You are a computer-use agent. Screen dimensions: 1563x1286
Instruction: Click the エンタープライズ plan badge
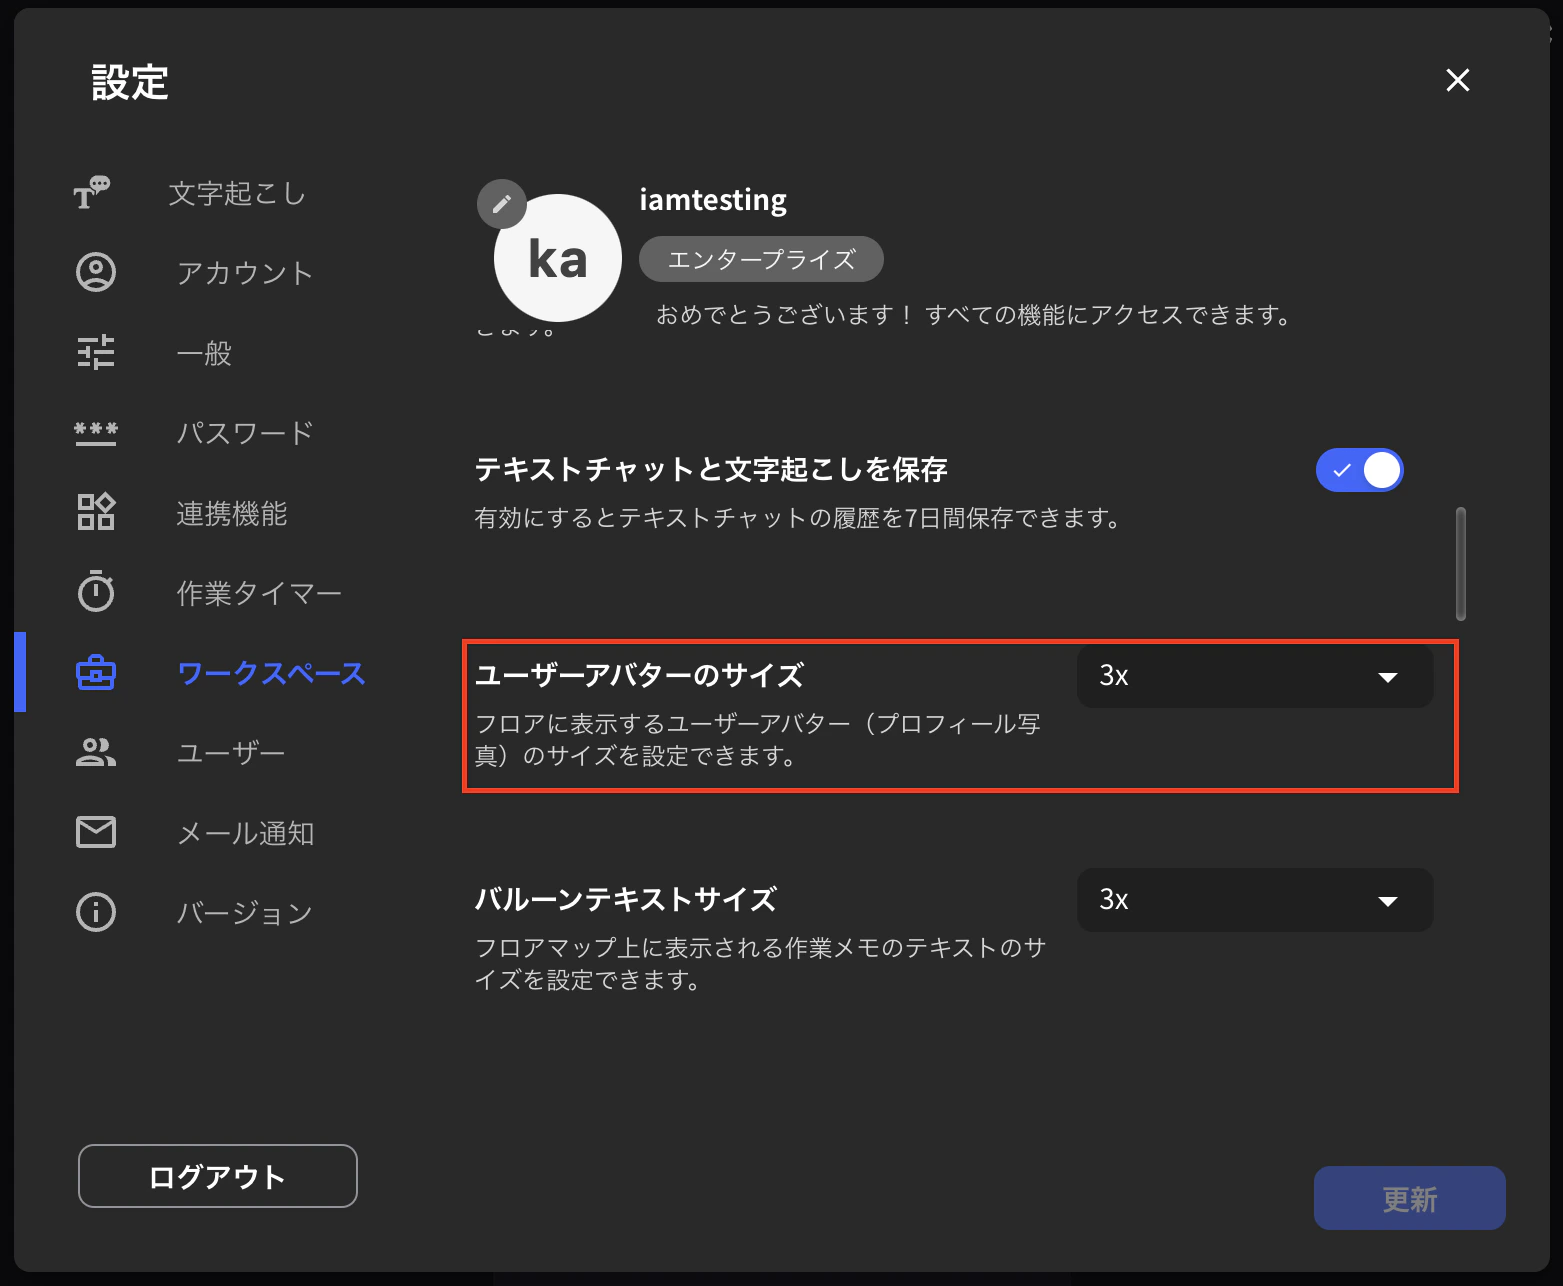pyautogui.click(x=760, y=258)
